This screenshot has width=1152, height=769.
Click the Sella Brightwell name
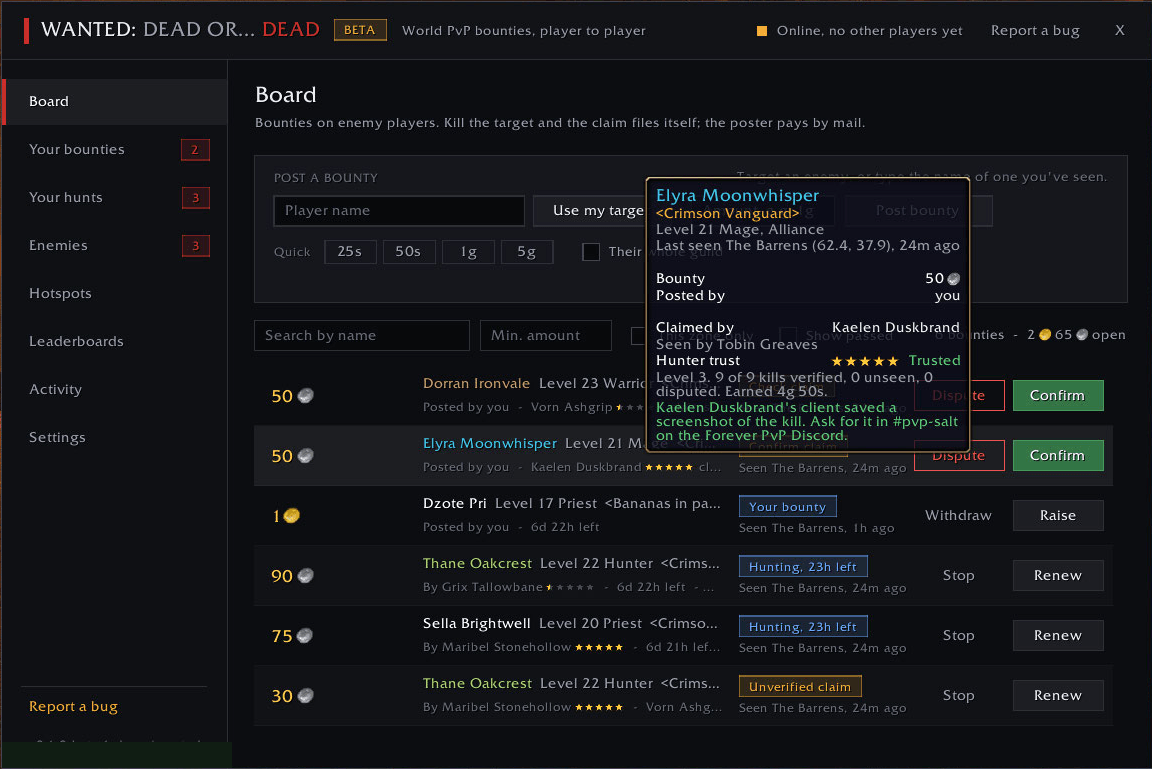(476, 624)
